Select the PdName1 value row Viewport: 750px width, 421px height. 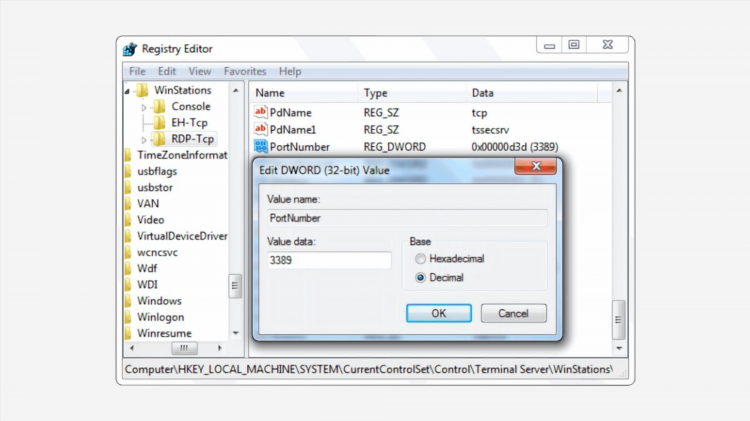[x=430, y=130]
